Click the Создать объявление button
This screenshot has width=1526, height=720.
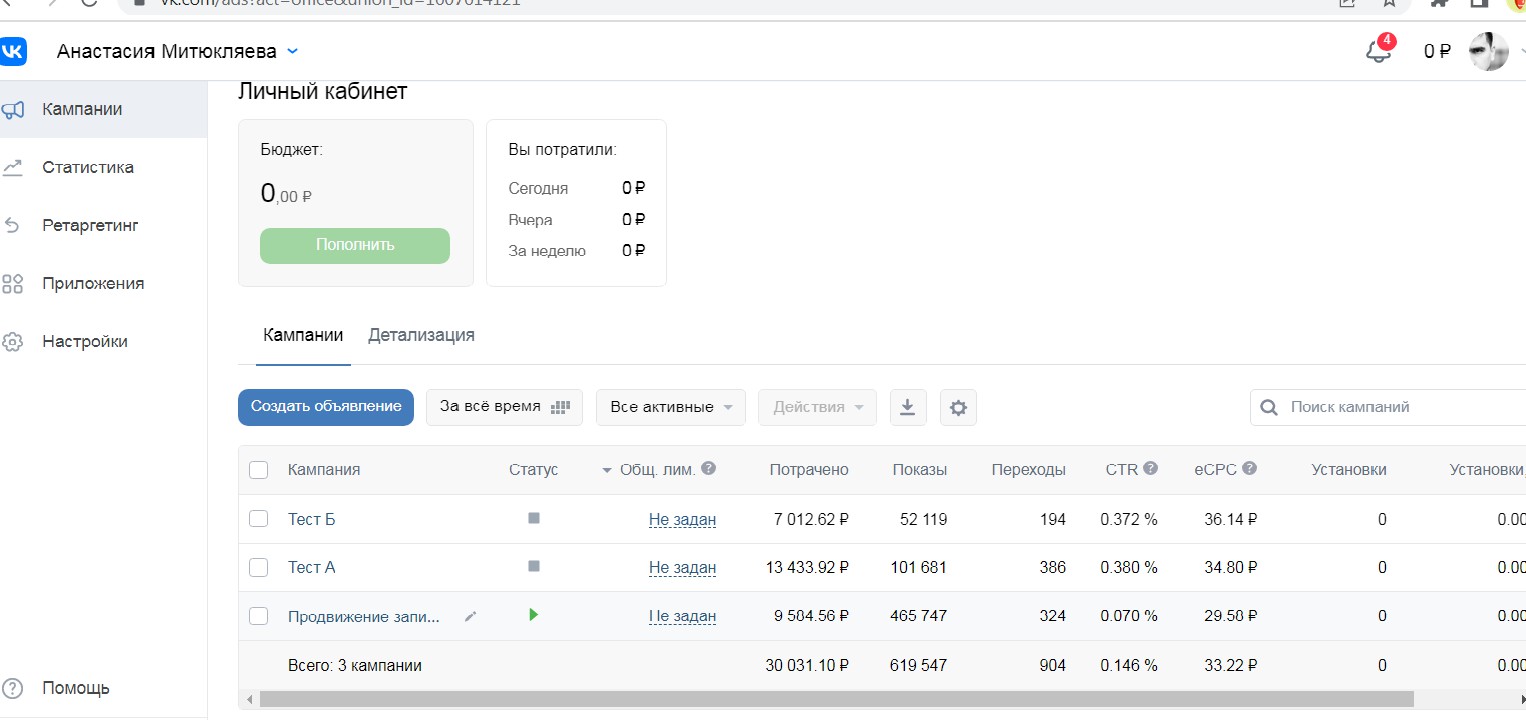click(x=326, y=407)
